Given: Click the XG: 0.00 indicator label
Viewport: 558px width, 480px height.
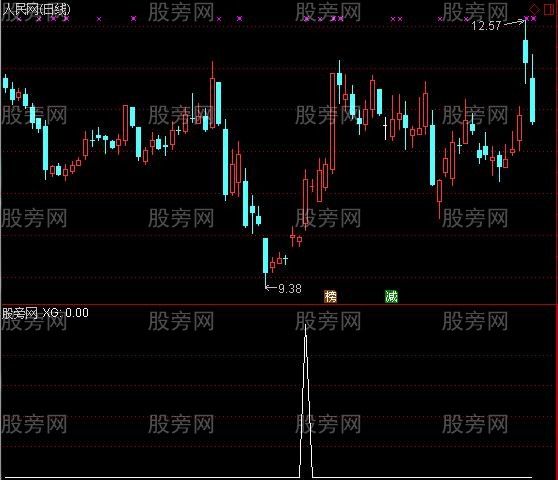Looking at the screenshot, I should coord(65,313).
